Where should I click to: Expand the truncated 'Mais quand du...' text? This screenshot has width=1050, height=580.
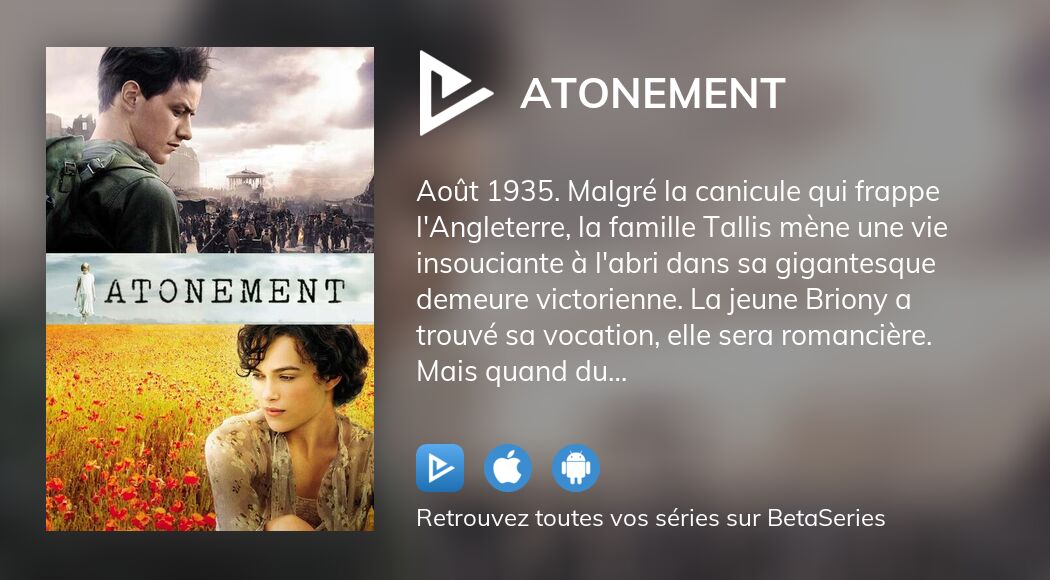(x=521, y=372)
